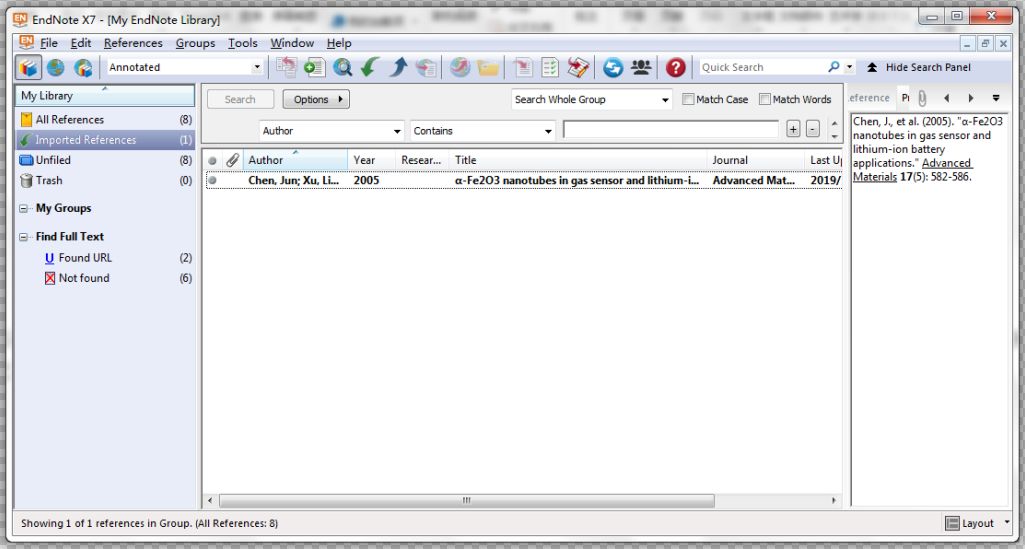
Task: Remove search row with minus button
Action: click(x=813, y=129)
